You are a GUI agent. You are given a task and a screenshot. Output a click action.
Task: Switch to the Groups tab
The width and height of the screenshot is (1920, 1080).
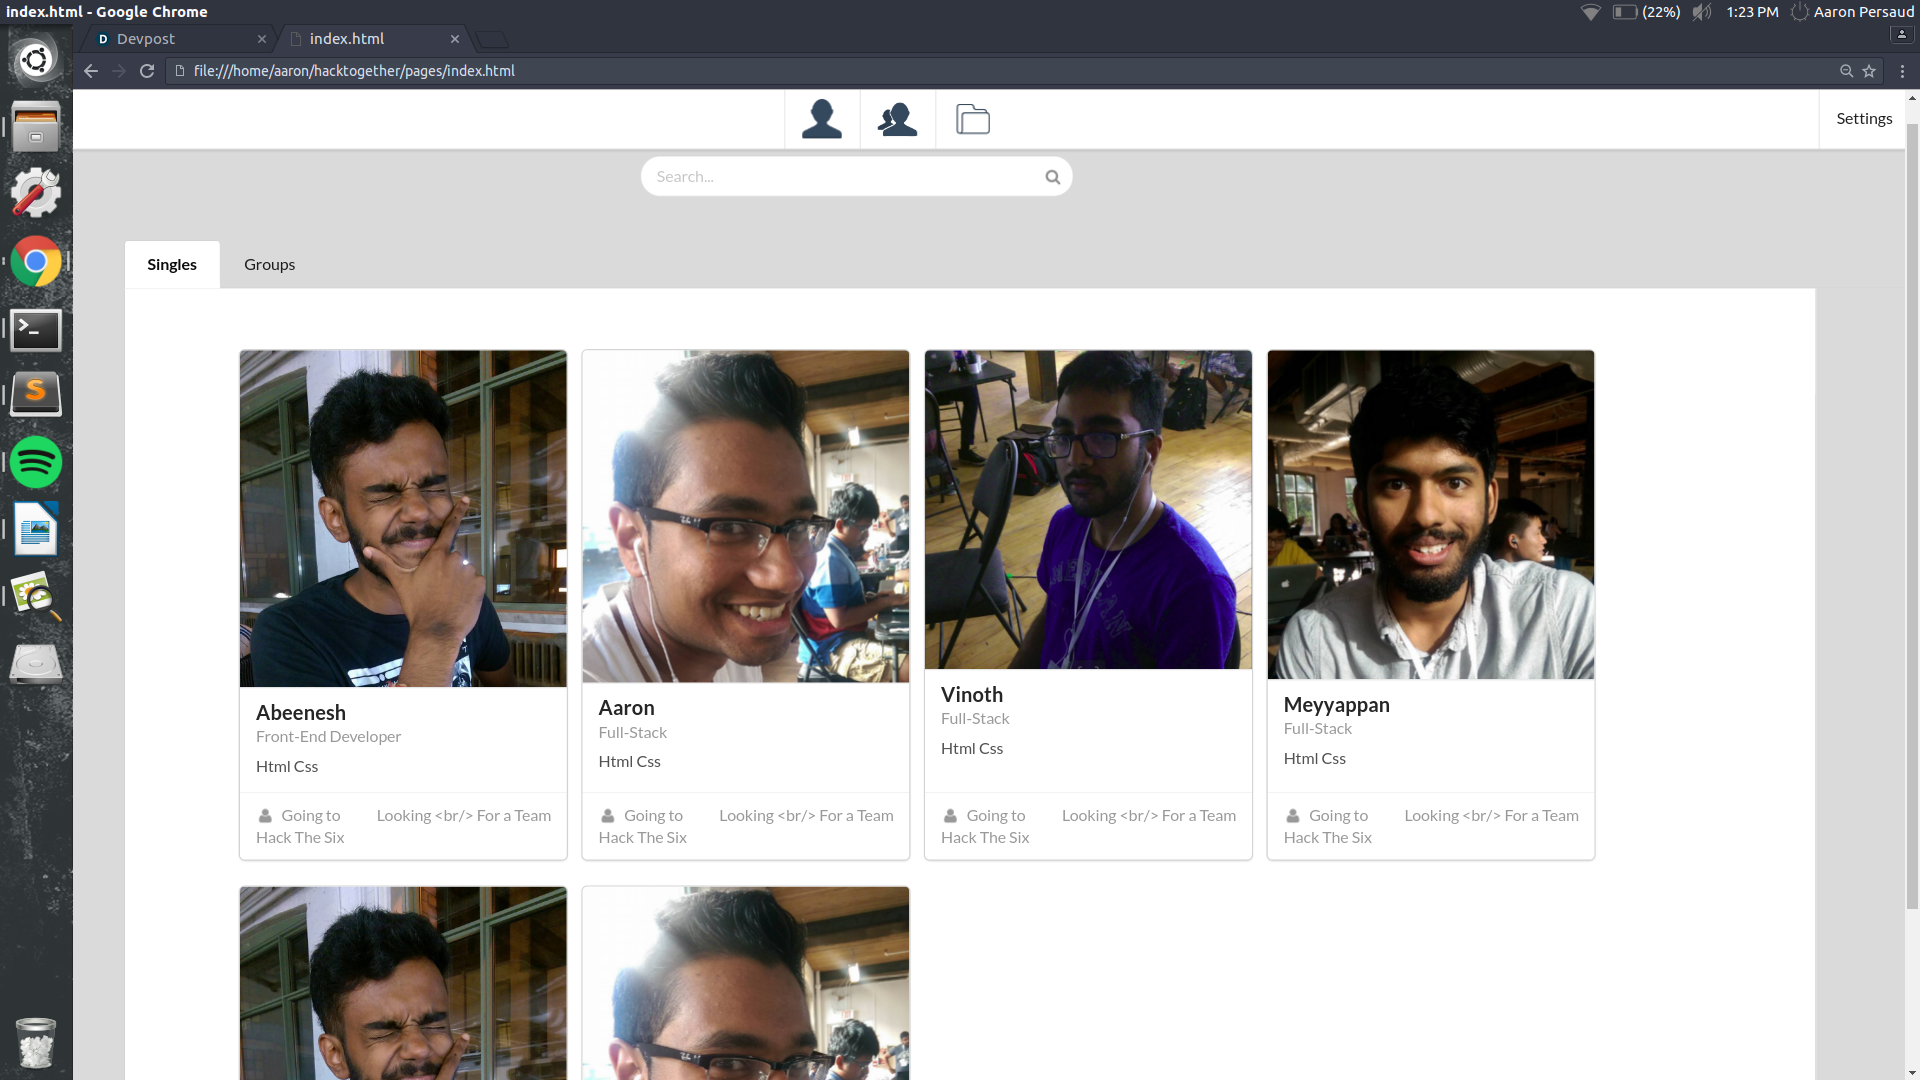point(269,265)
